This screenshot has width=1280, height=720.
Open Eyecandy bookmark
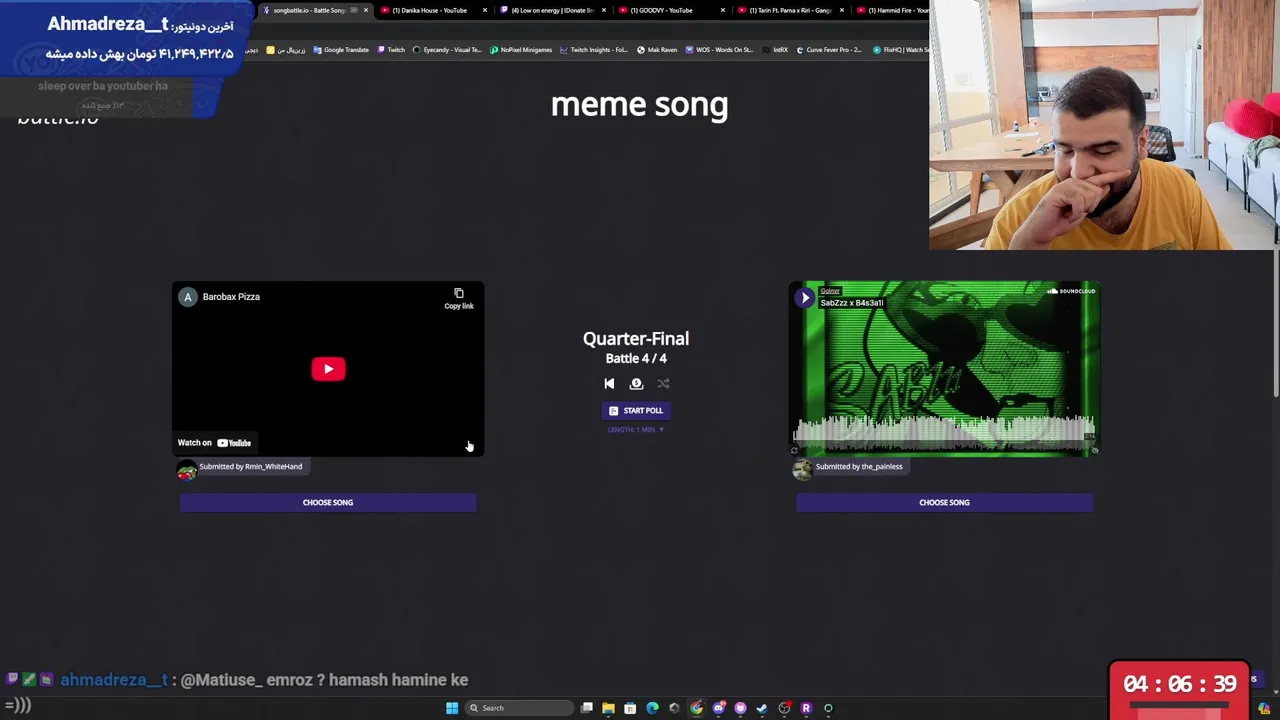(x=447, y=50)
